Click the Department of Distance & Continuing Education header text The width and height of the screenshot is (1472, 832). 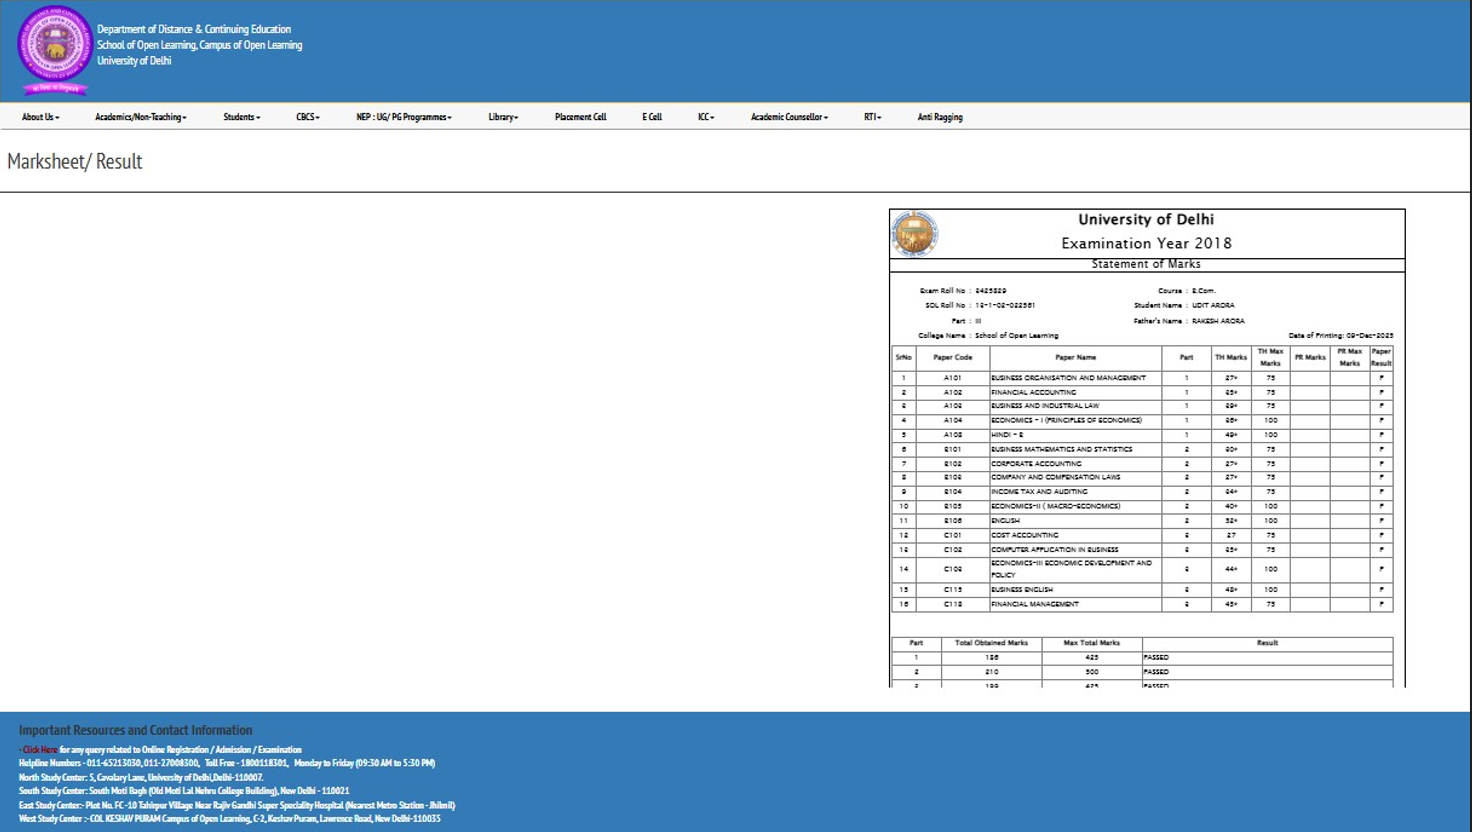(x=194, y=29)
